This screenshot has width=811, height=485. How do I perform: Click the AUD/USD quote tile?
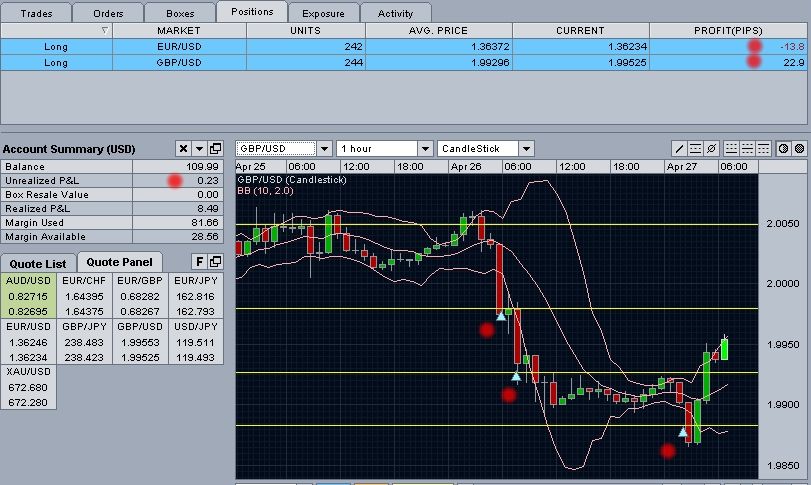(x=28, y=296)
